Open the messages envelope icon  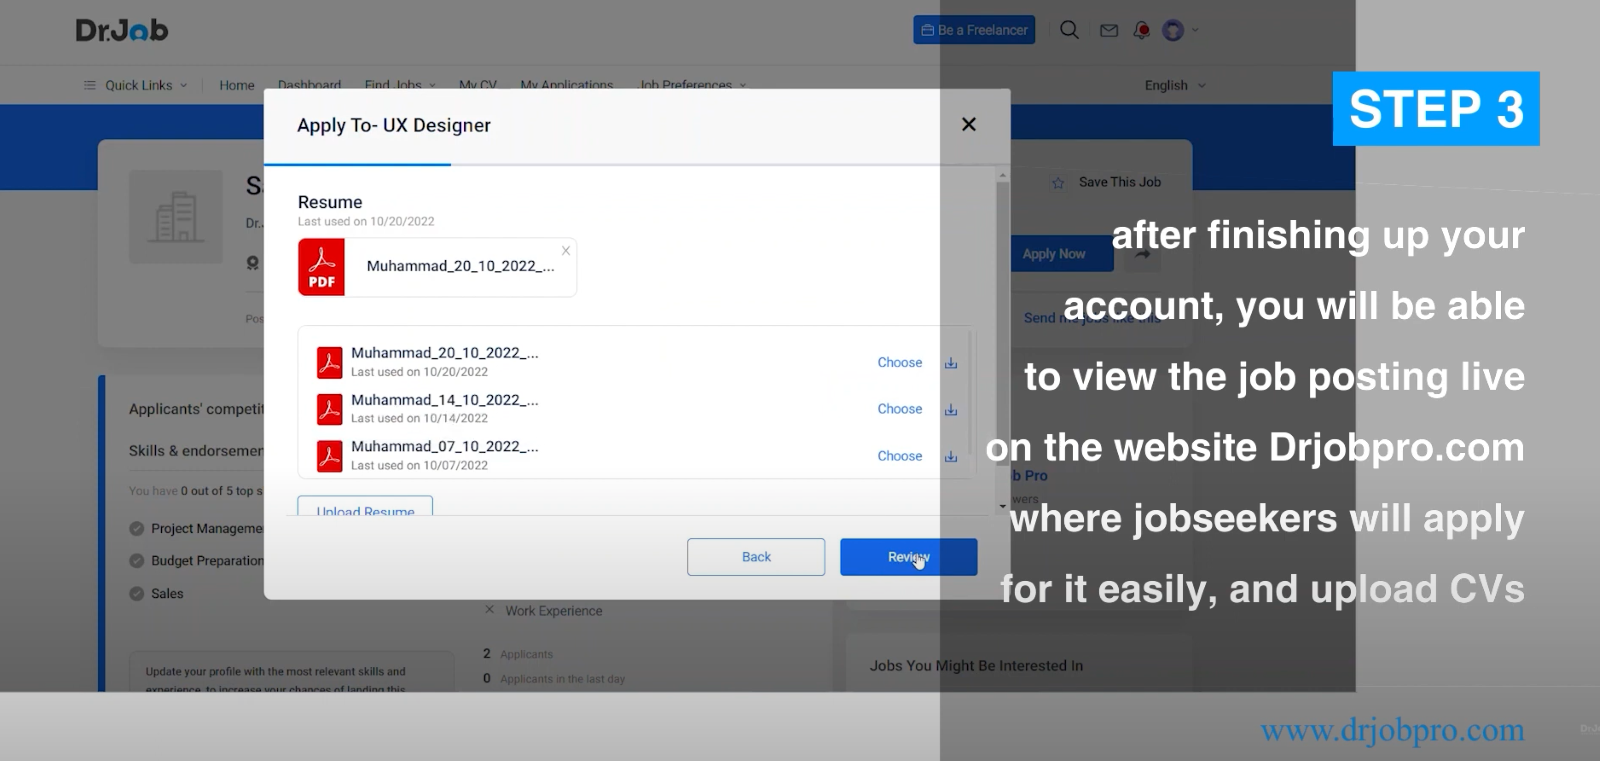coord(1109,31)
